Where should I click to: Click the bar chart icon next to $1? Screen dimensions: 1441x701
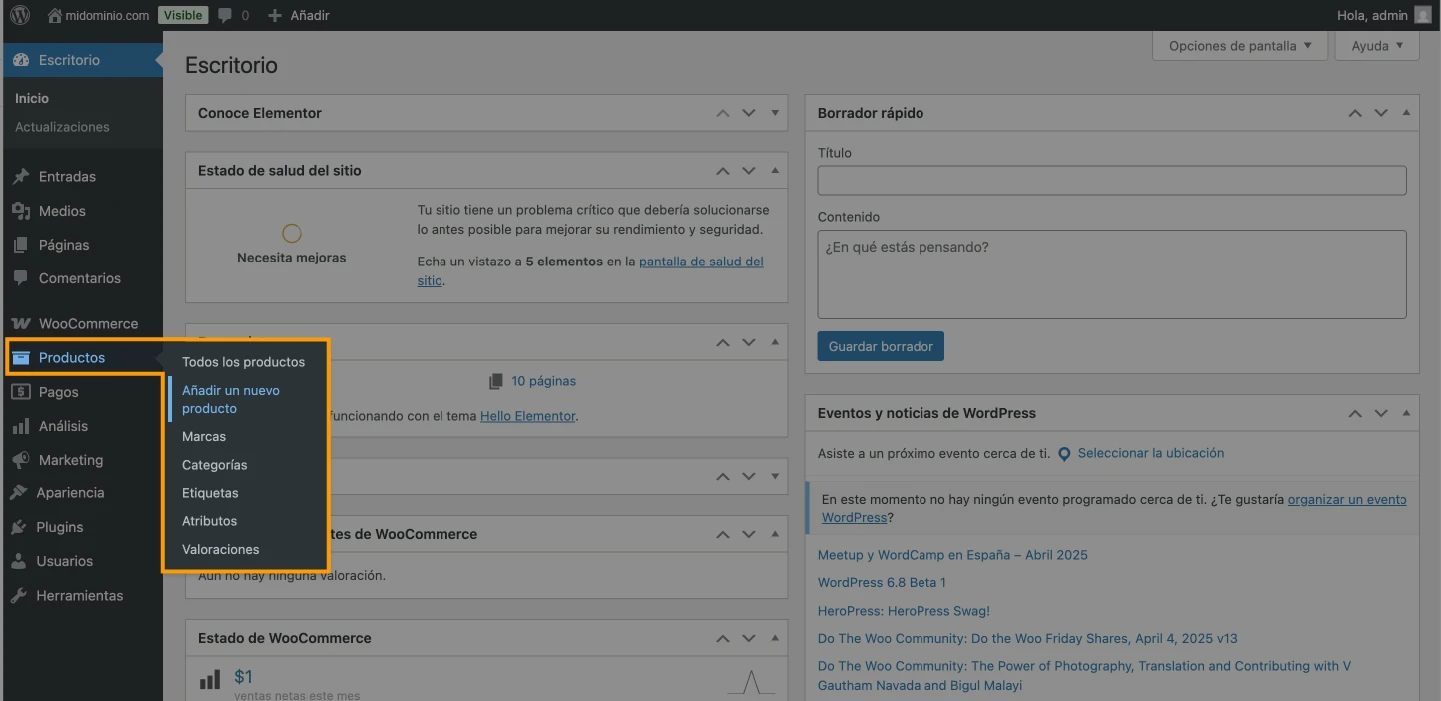click(x=210, y=680)
